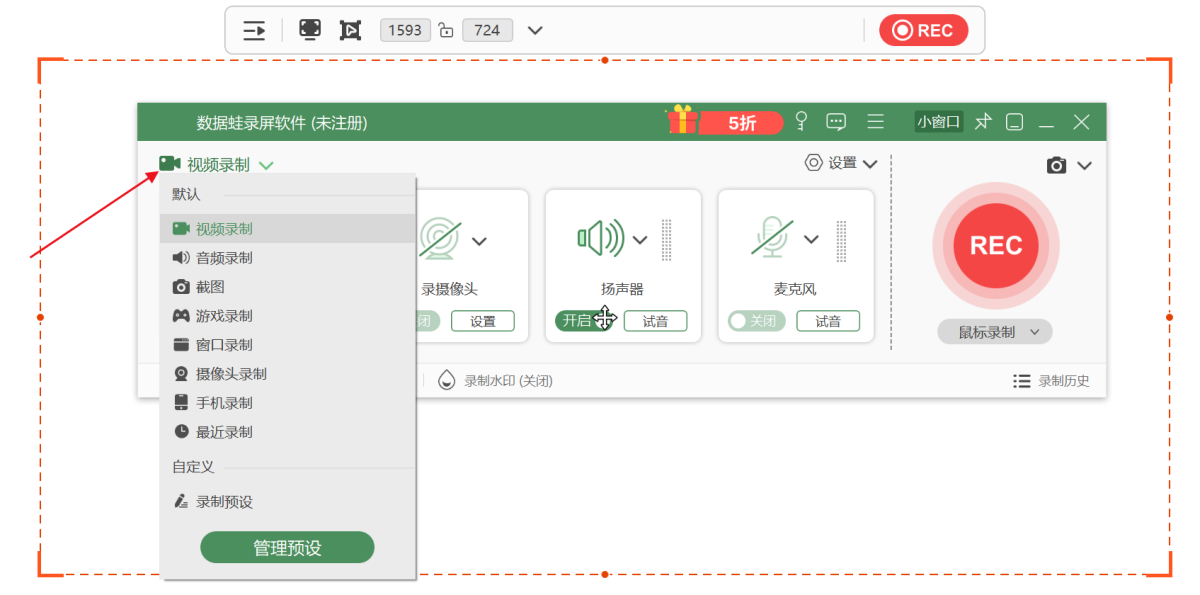Expand the webcam 录摄像头 dropdown arrow
This screenshot has width=1200, height=595.
480,241
